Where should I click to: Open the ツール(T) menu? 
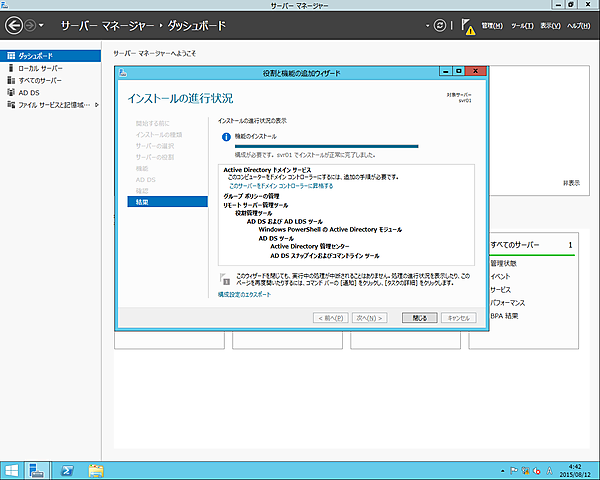[522, 25]
